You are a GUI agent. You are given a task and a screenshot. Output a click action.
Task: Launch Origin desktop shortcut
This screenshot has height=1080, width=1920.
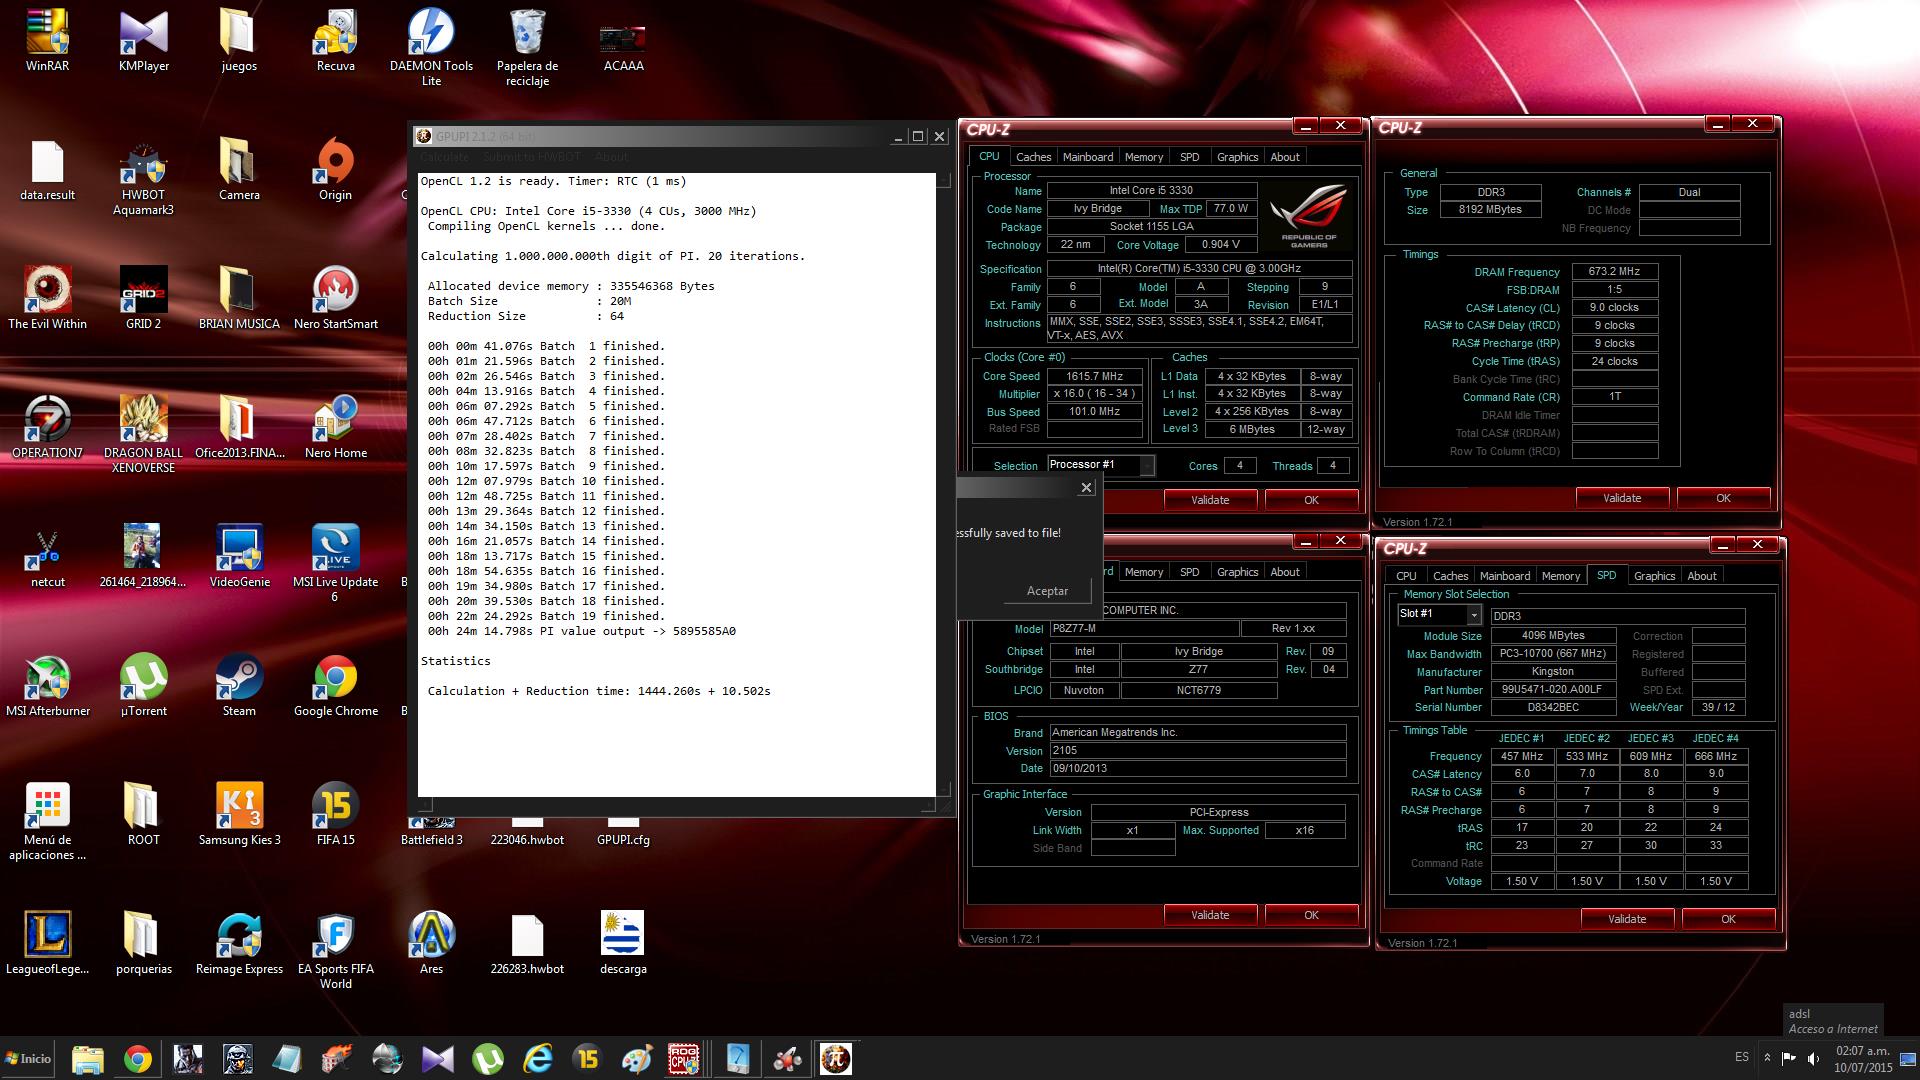click(x=335, y=169)
